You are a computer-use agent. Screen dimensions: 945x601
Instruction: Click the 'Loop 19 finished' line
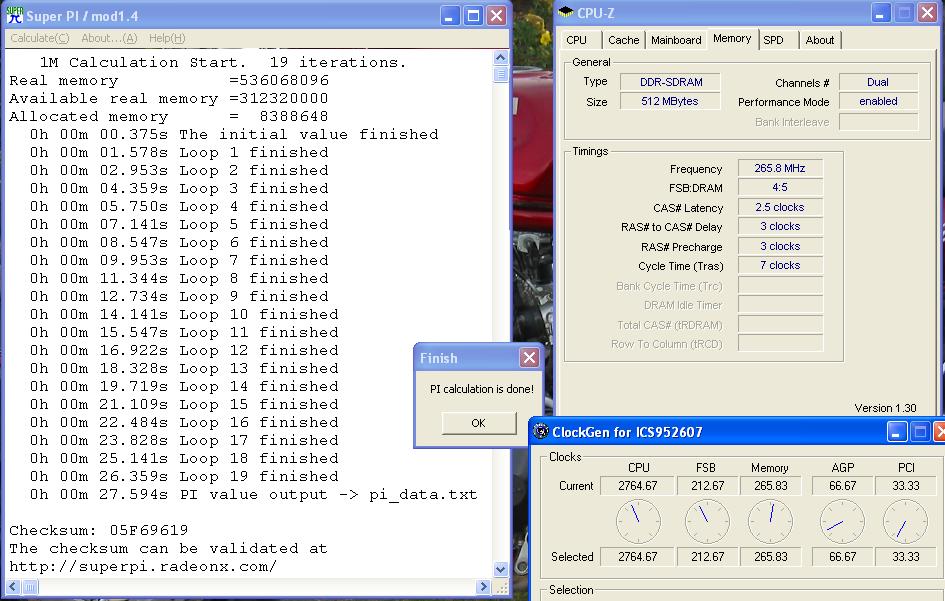184,476
